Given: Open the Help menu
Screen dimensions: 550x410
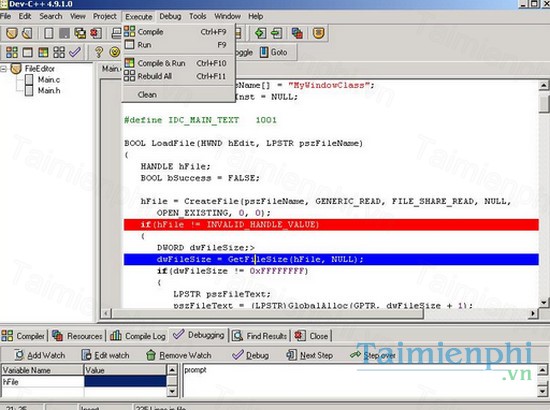Looking at the screenshot, I should point(256,16).
